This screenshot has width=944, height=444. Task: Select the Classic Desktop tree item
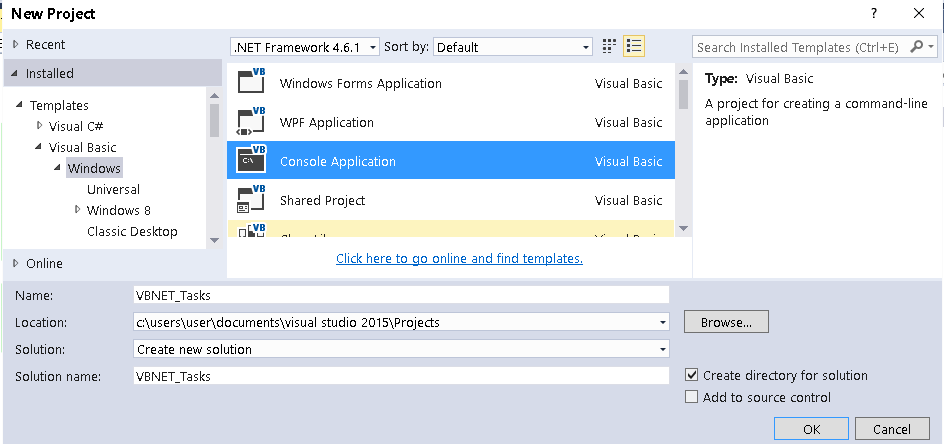pyautogui.click(x=132, y=231)
